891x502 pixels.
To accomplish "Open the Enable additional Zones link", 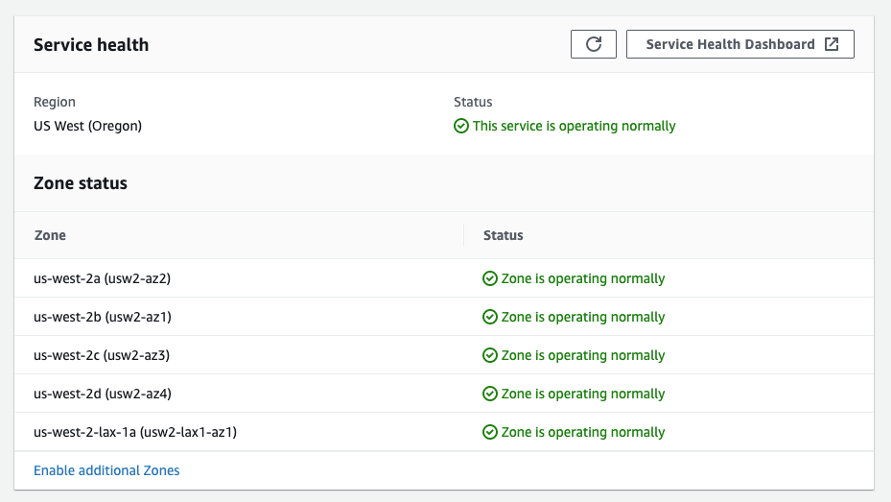I will tap(107, 470).
